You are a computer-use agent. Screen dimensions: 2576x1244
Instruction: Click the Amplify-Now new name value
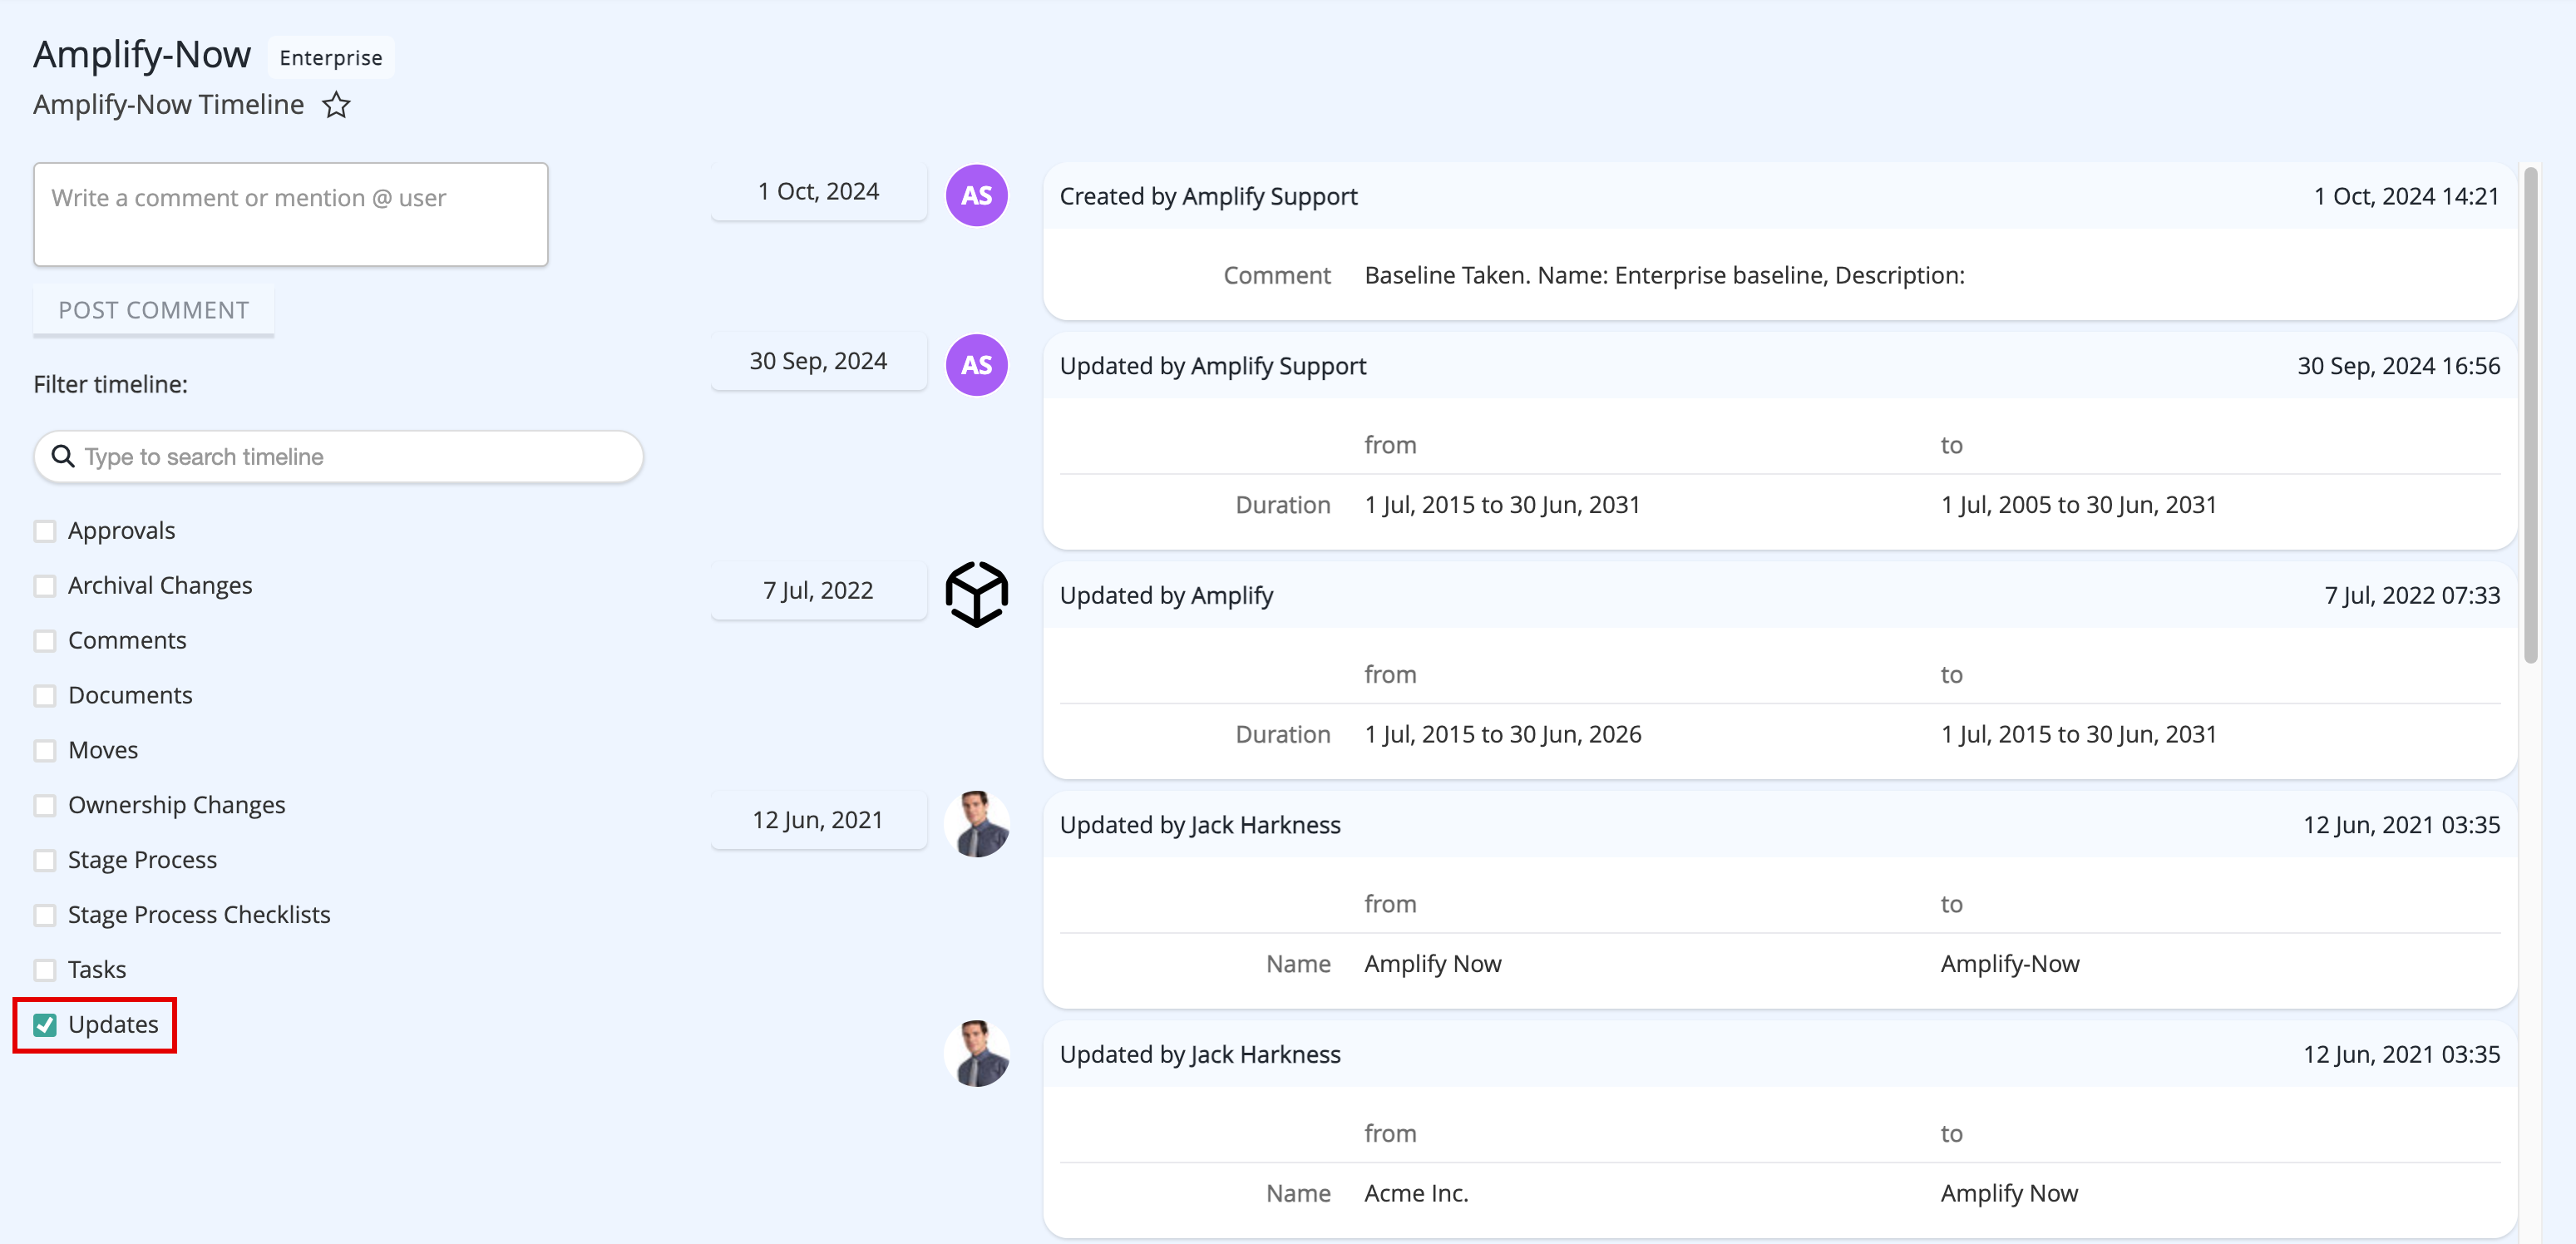coord(2009,964)
